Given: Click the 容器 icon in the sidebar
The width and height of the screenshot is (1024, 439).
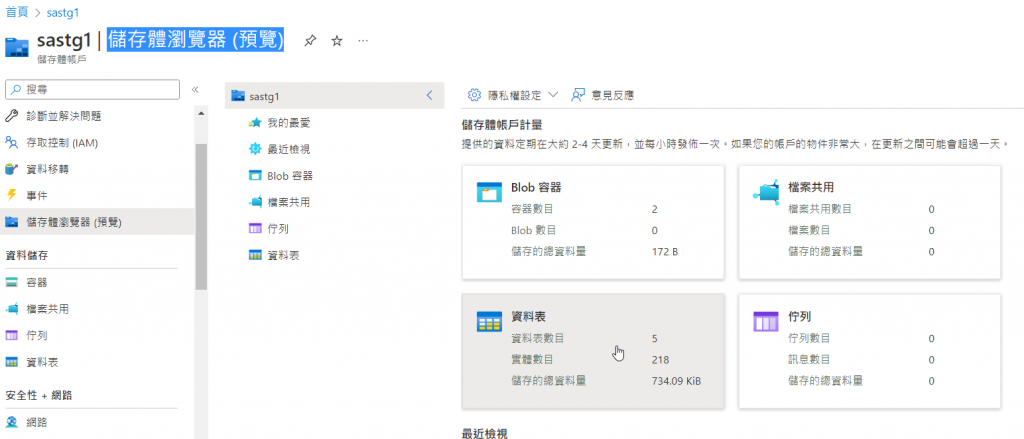Looking at the screenshot, I should (x=11, y=283).
